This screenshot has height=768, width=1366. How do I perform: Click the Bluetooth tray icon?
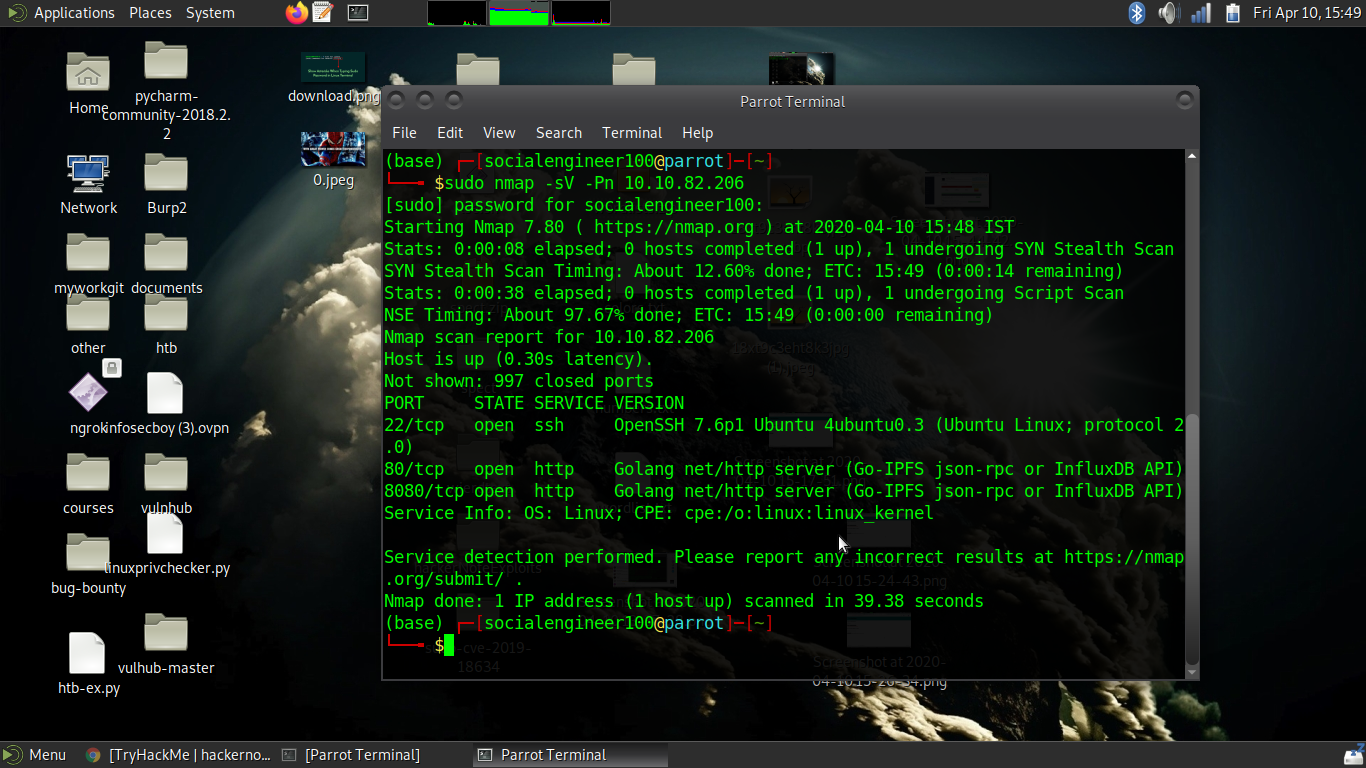pos(1137,13)
